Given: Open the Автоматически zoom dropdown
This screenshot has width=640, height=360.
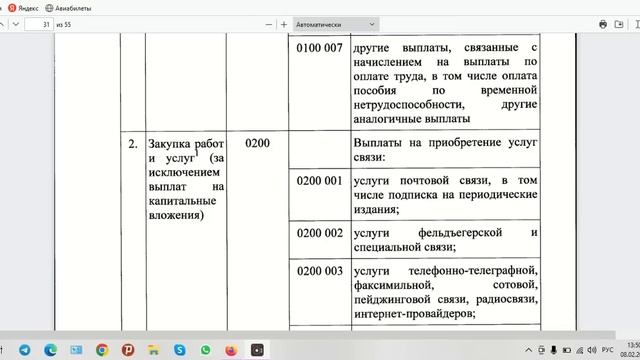Looking at the screenshot, I should (336, 24).
